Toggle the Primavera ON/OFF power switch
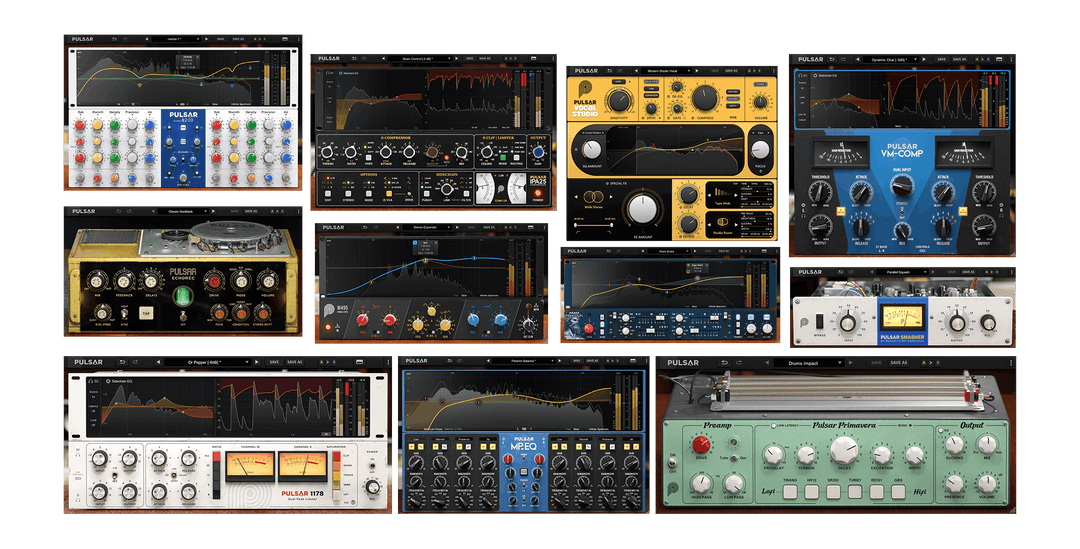The image size is (1080, 549). click(x=672, y=463)
